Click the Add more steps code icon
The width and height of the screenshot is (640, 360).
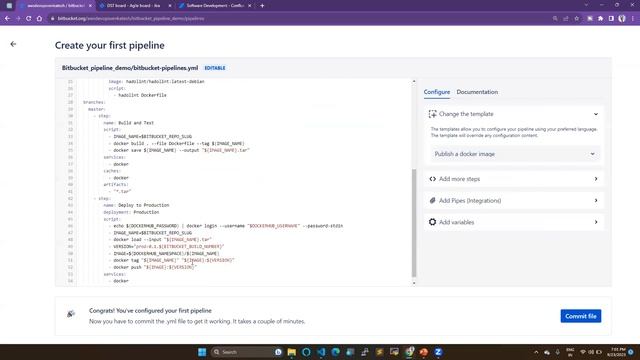tap(432, 179)
